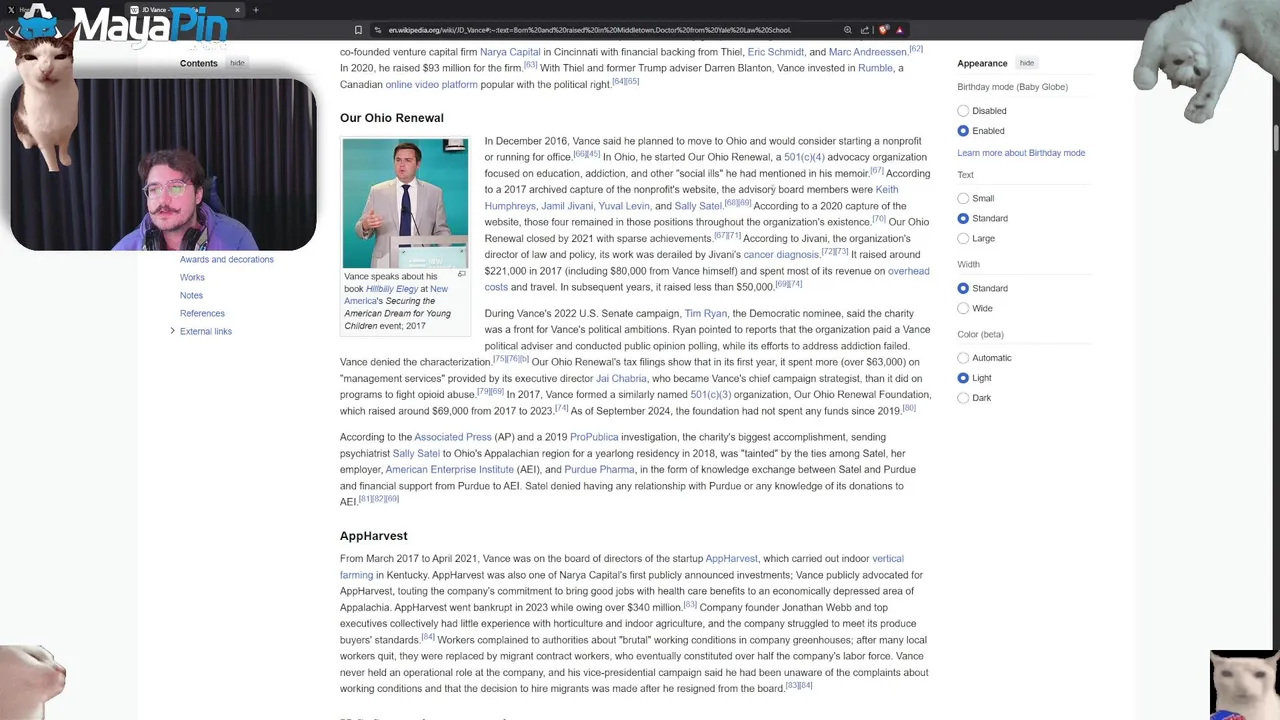The image size is (1280, 720).
Task: Open Learn more about Birthday mode link
Action: point(1021,153)
